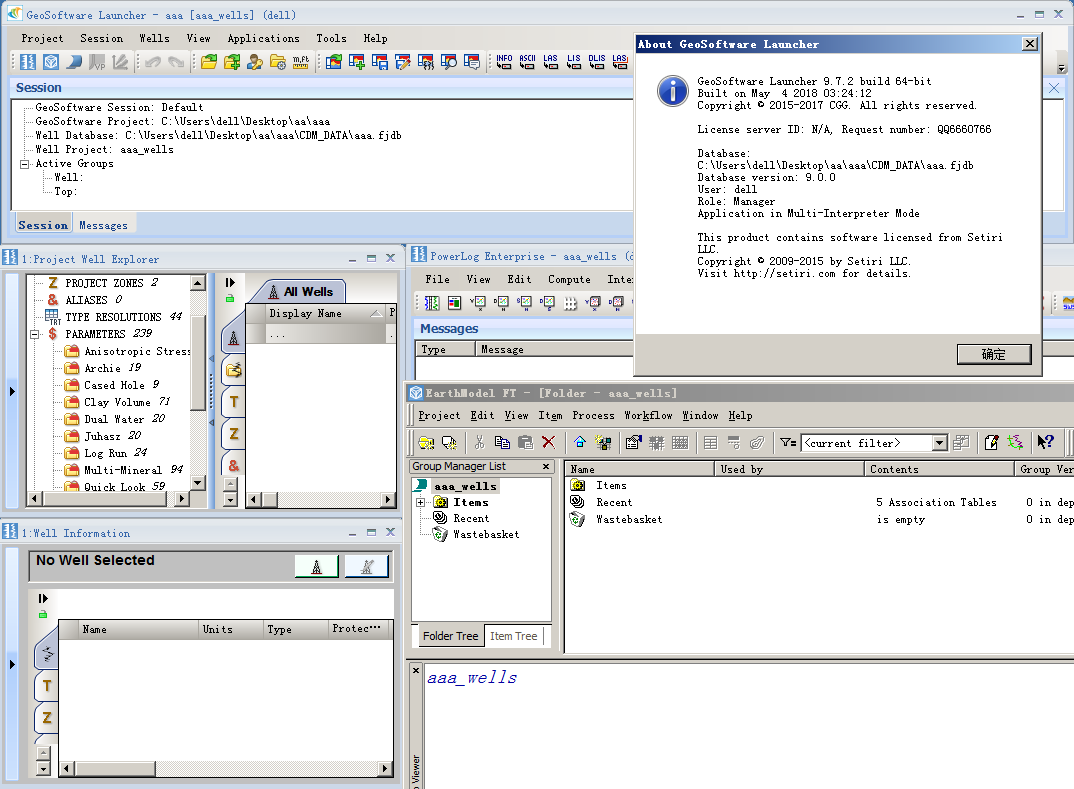Click Cut scissors in EarthModel toolbar

pos(479,442)
